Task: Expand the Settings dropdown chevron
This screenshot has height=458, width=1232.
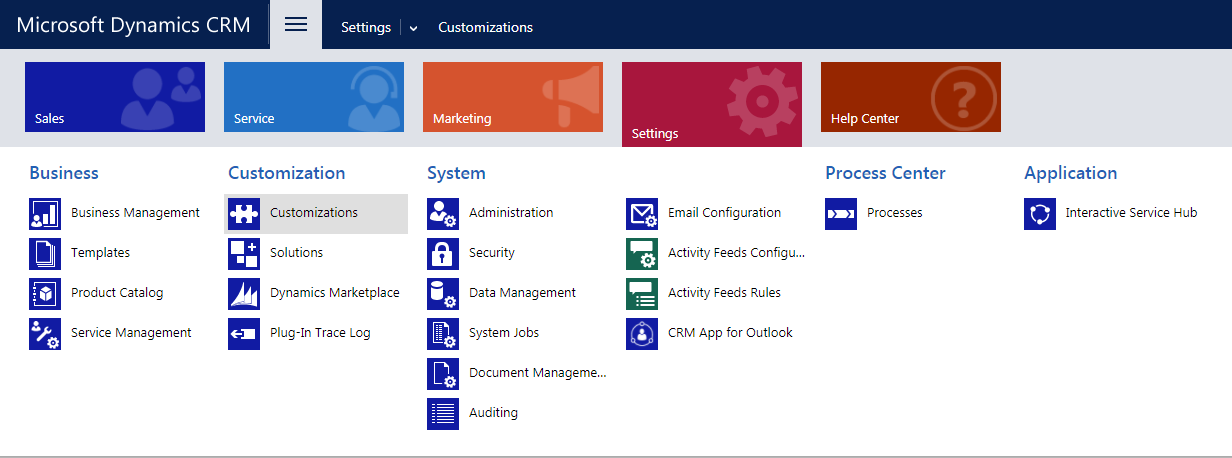Action: tap(413, 28)
